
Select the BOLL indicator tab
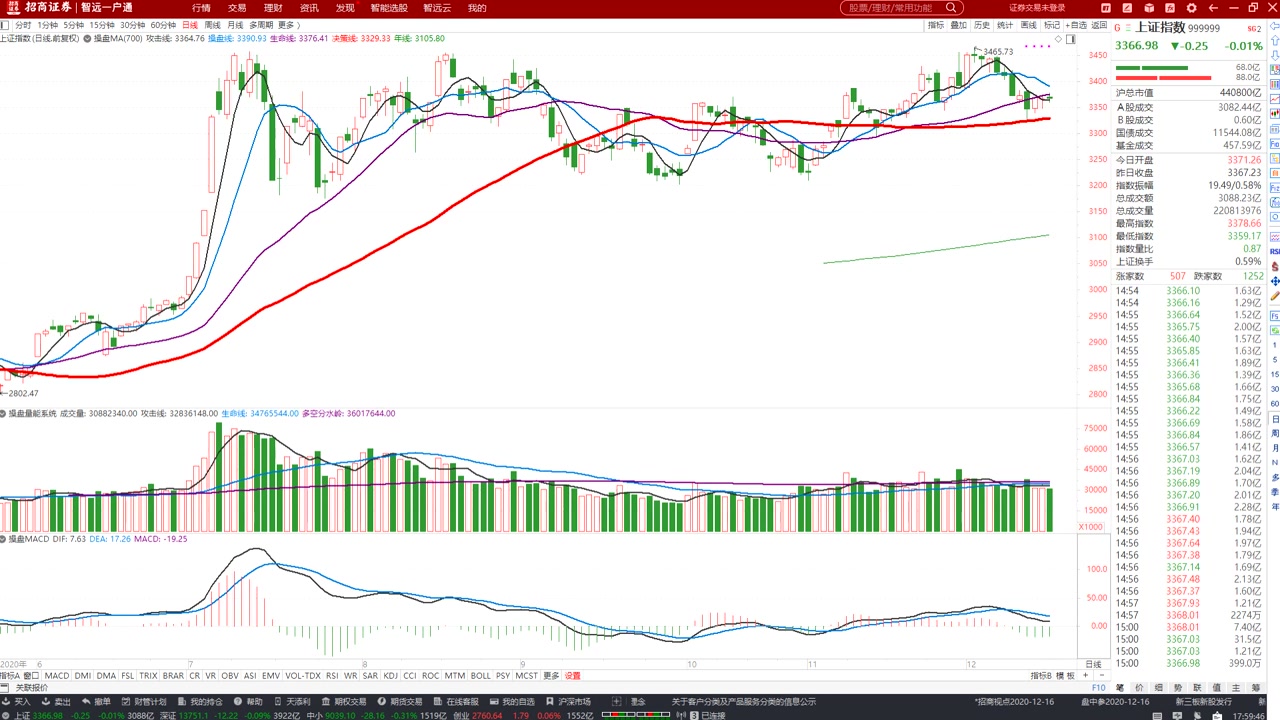[x=481, y=676]
